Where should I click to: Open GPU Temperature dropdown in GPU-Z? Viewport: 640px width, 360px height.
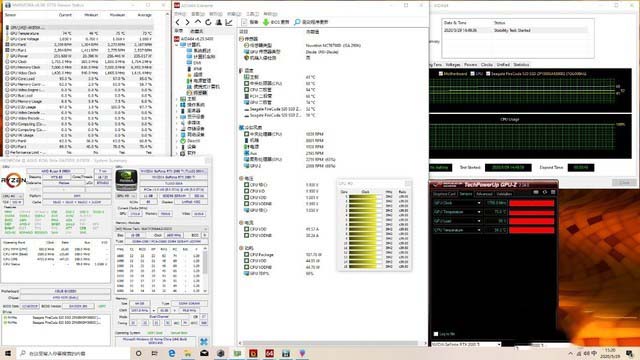point(479,212)
